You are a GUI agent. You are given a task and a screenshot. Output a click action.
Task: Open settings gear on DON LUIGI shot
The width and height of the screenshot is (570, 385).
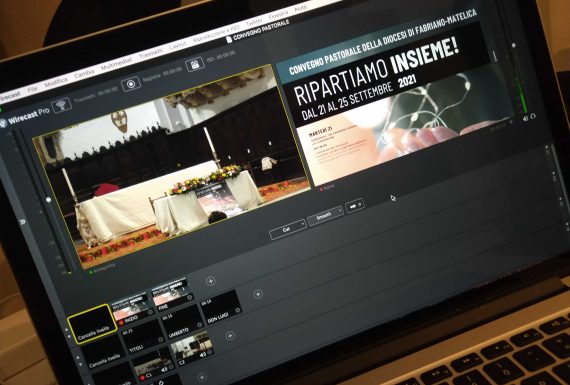coord(237,310)
